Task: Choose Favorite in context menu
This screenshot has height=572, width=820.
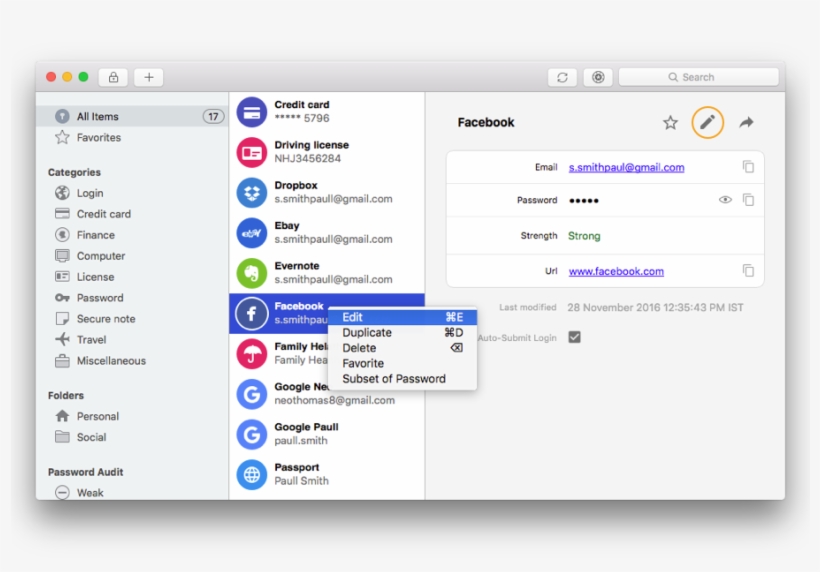Action: point(402,363)
